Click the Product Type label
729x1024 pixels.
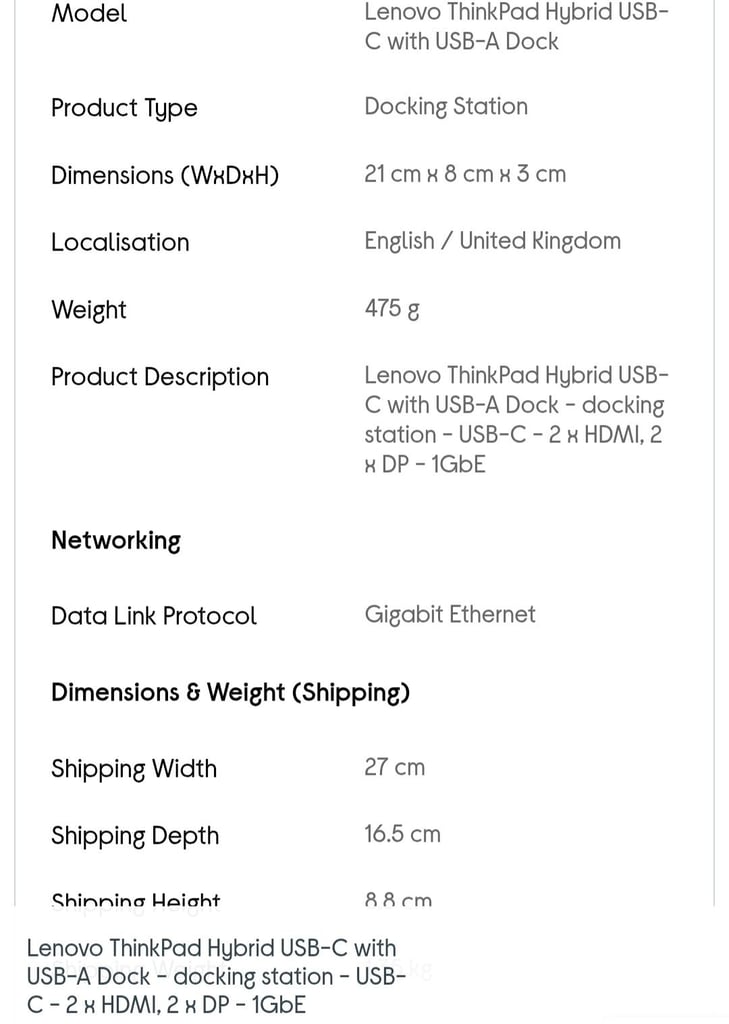tap(124, 108)
